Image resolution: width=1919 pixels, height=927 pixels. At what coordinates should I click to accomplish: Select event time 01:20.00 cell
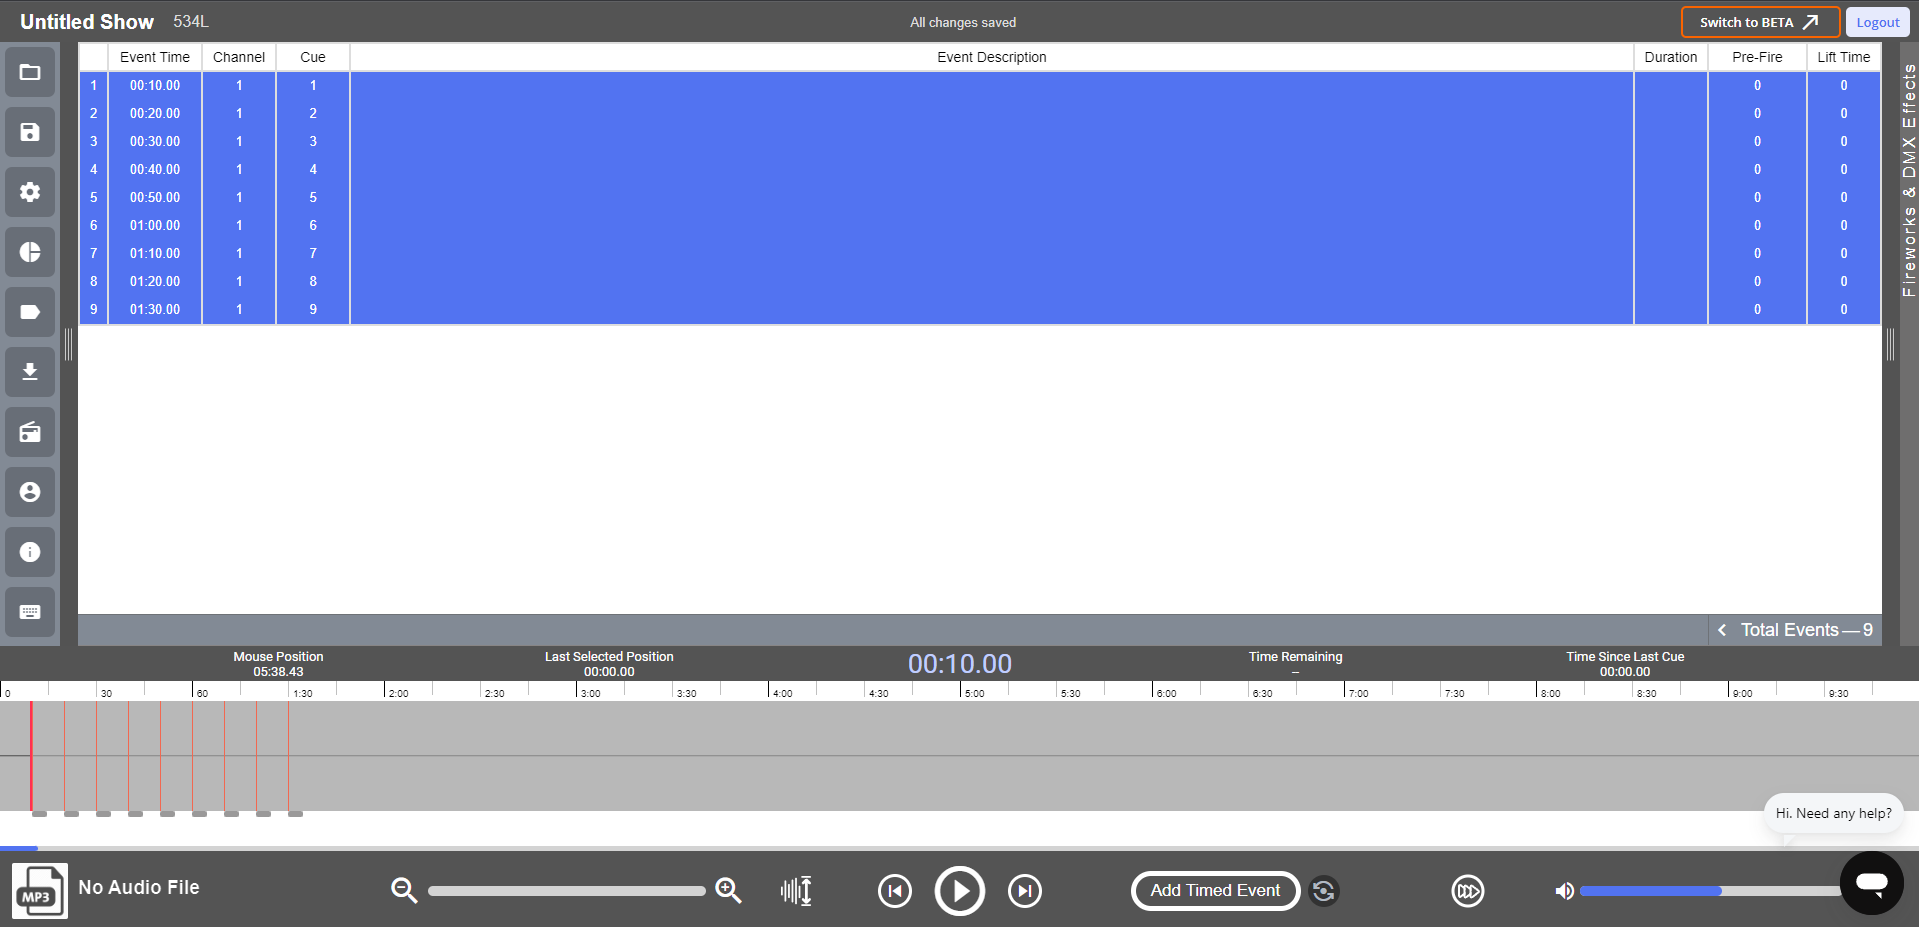155,281
